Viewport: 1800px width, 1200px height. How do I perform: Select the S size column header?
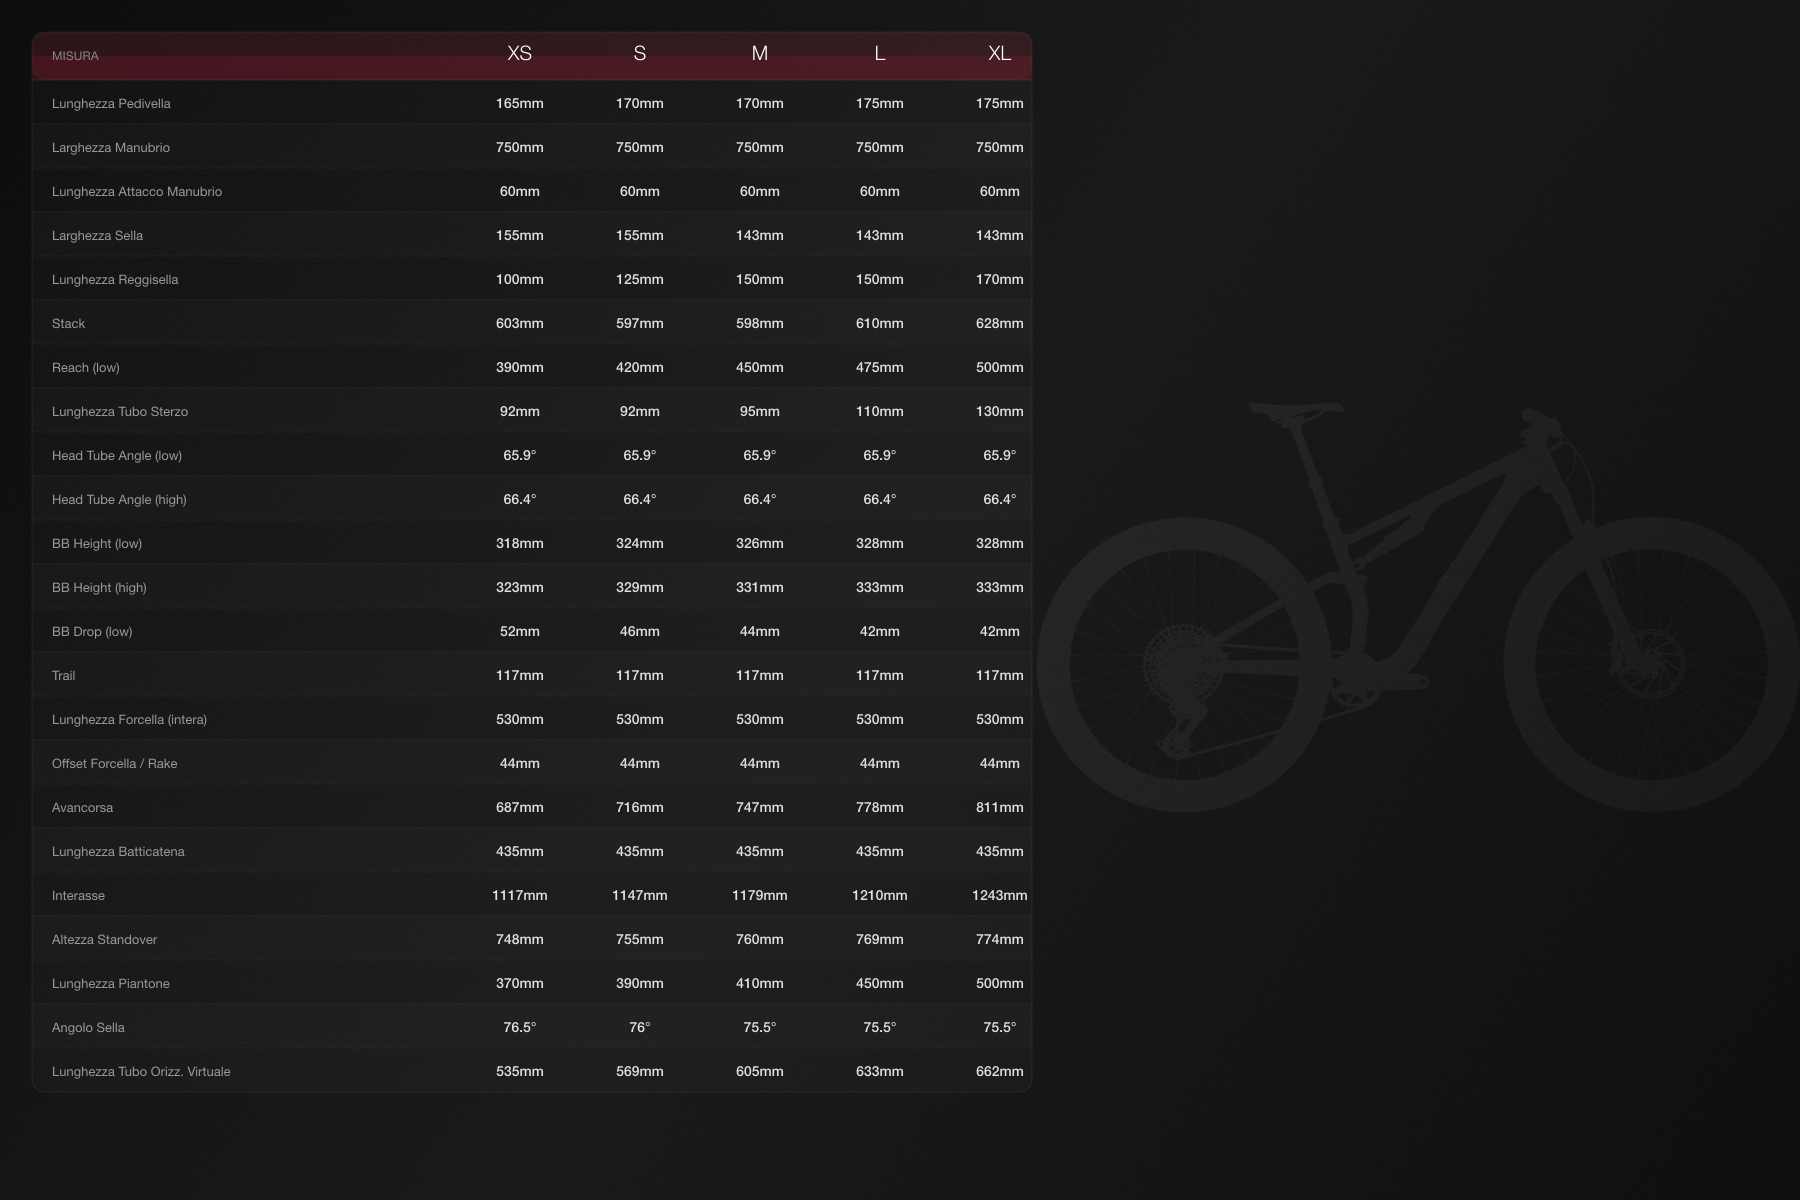[639, 55]
